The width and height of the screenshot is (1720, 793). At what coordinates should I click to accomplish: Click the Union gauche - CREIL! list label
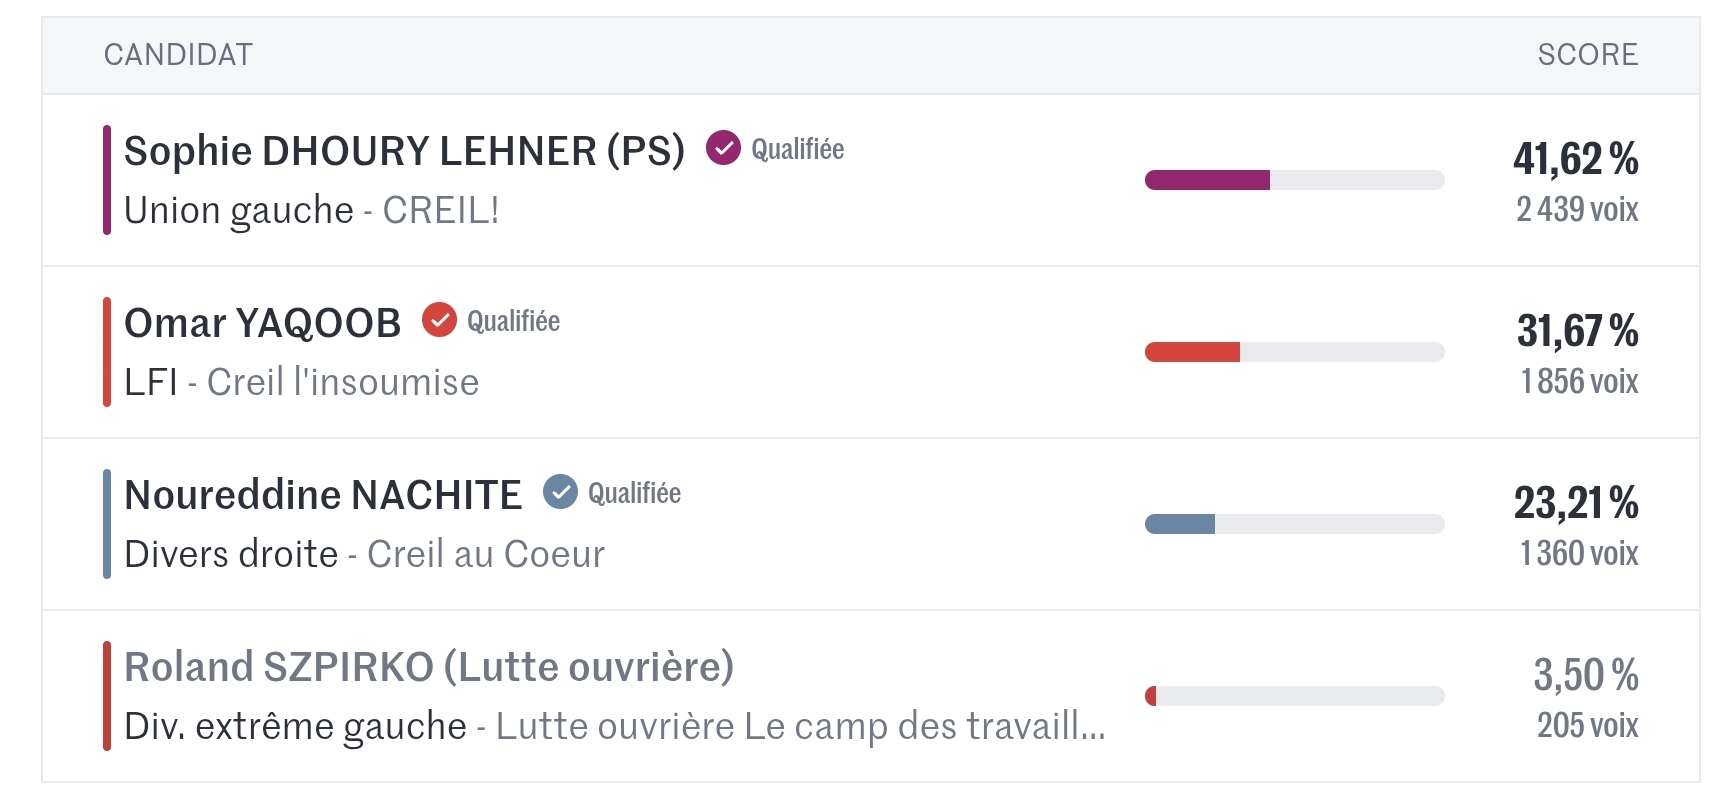pyautogui.click(x=311, y=211)
